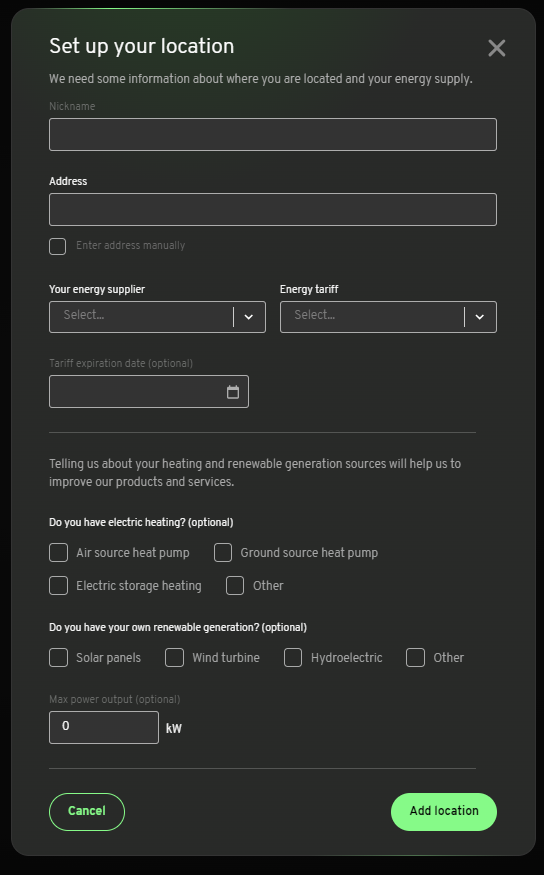
Task: Enable the Solar panels checkbox
Action: click(x=59, y=657)
